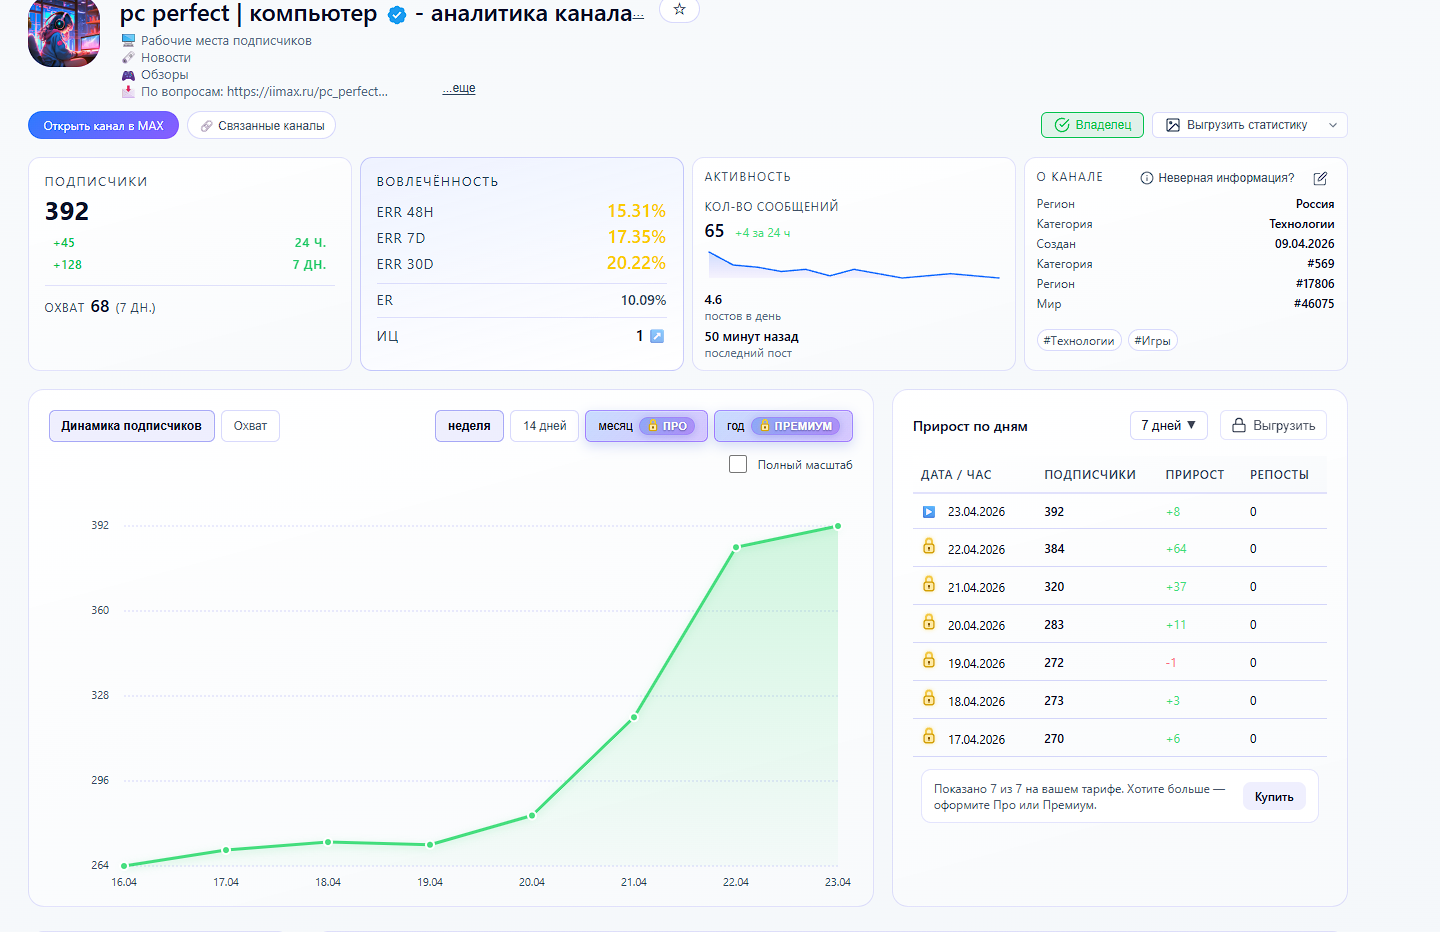Expand the description with …еще
The image size is (1440, 932).
tap(459, 89)
